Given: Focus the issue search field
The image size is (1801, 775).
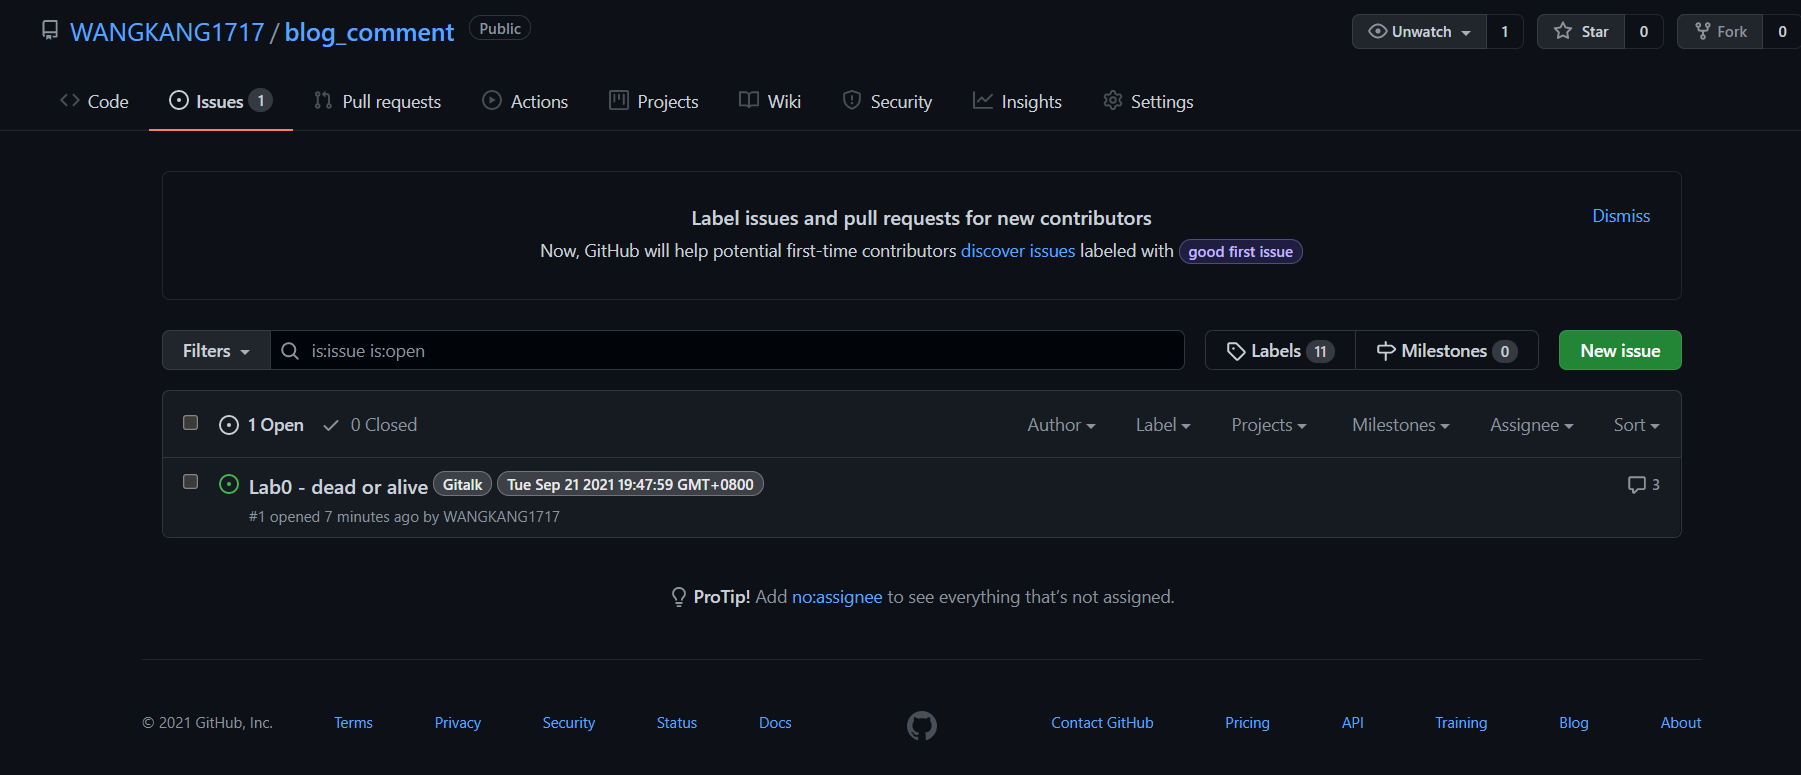Looking at the screenshot, I should (x=740, y=351).
